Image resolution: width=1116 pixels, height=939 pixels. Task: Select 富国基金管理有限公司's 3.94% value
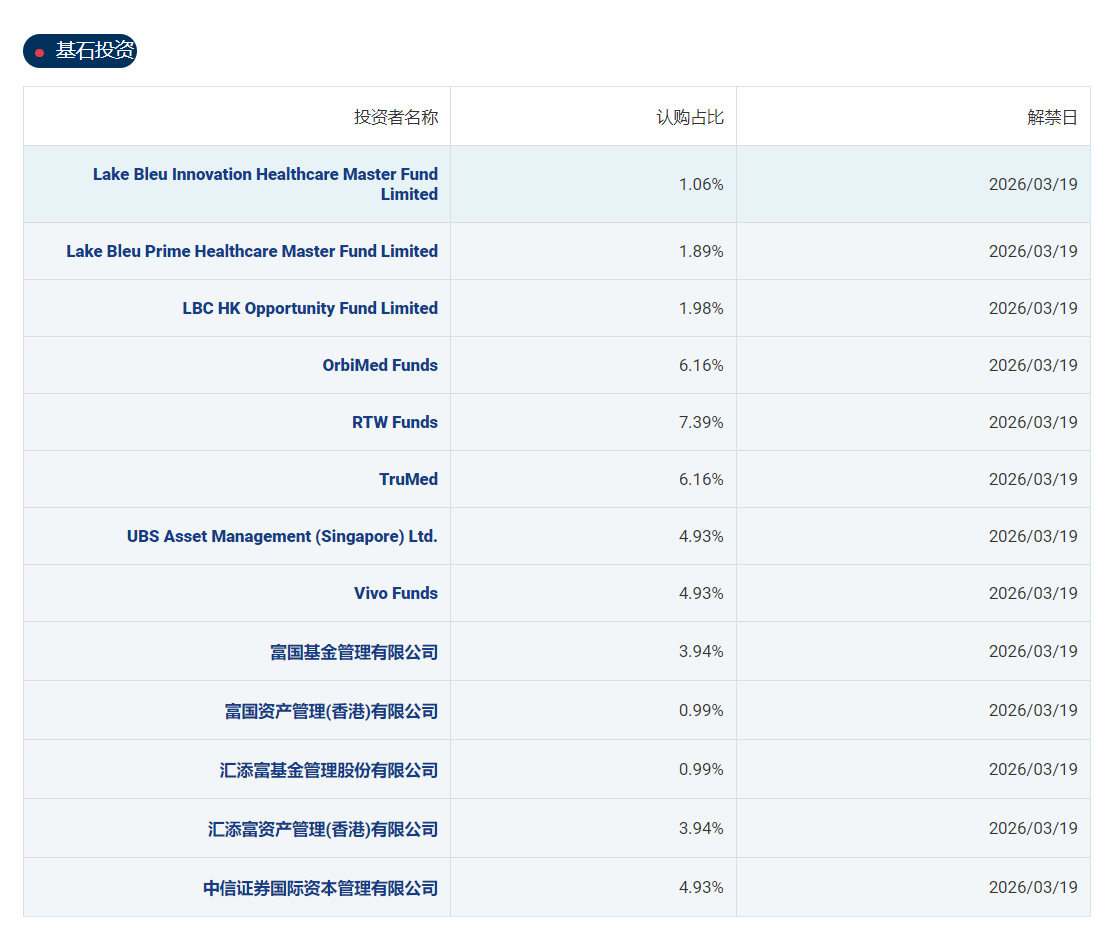pos(701,651)
